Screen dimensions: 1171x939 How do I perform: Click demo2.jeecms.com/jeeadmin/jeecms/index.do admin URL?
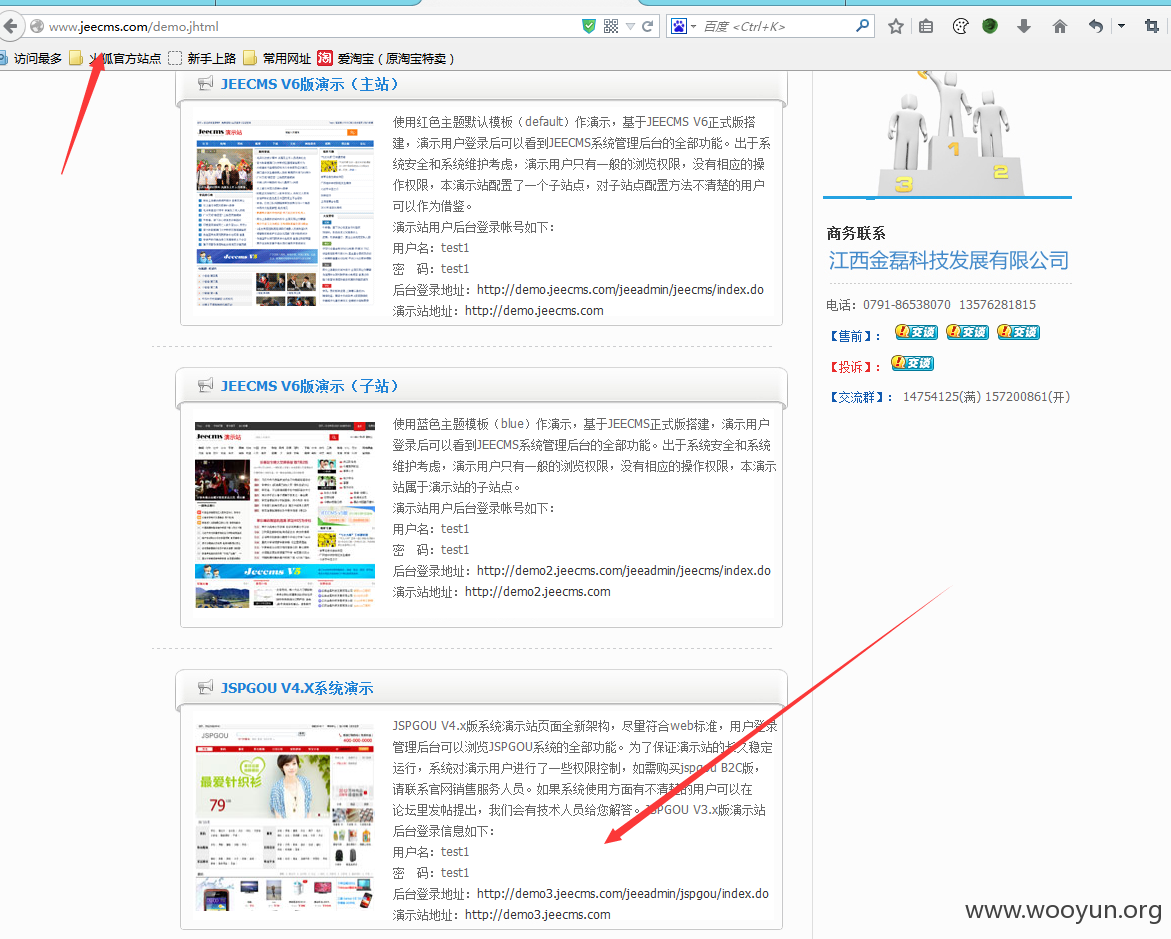tap(624, 571)
